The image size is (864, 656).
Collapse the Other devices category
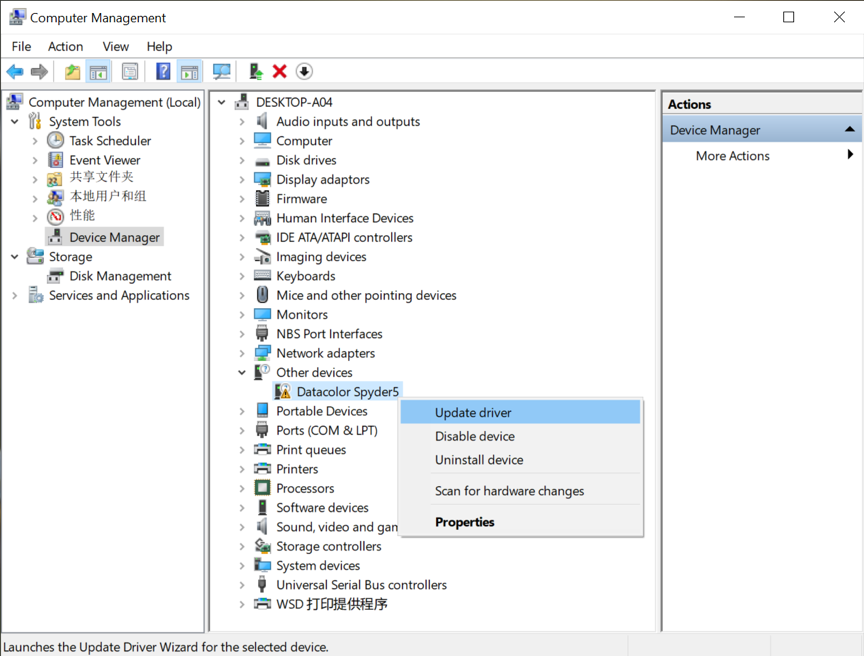click(242, 372)
